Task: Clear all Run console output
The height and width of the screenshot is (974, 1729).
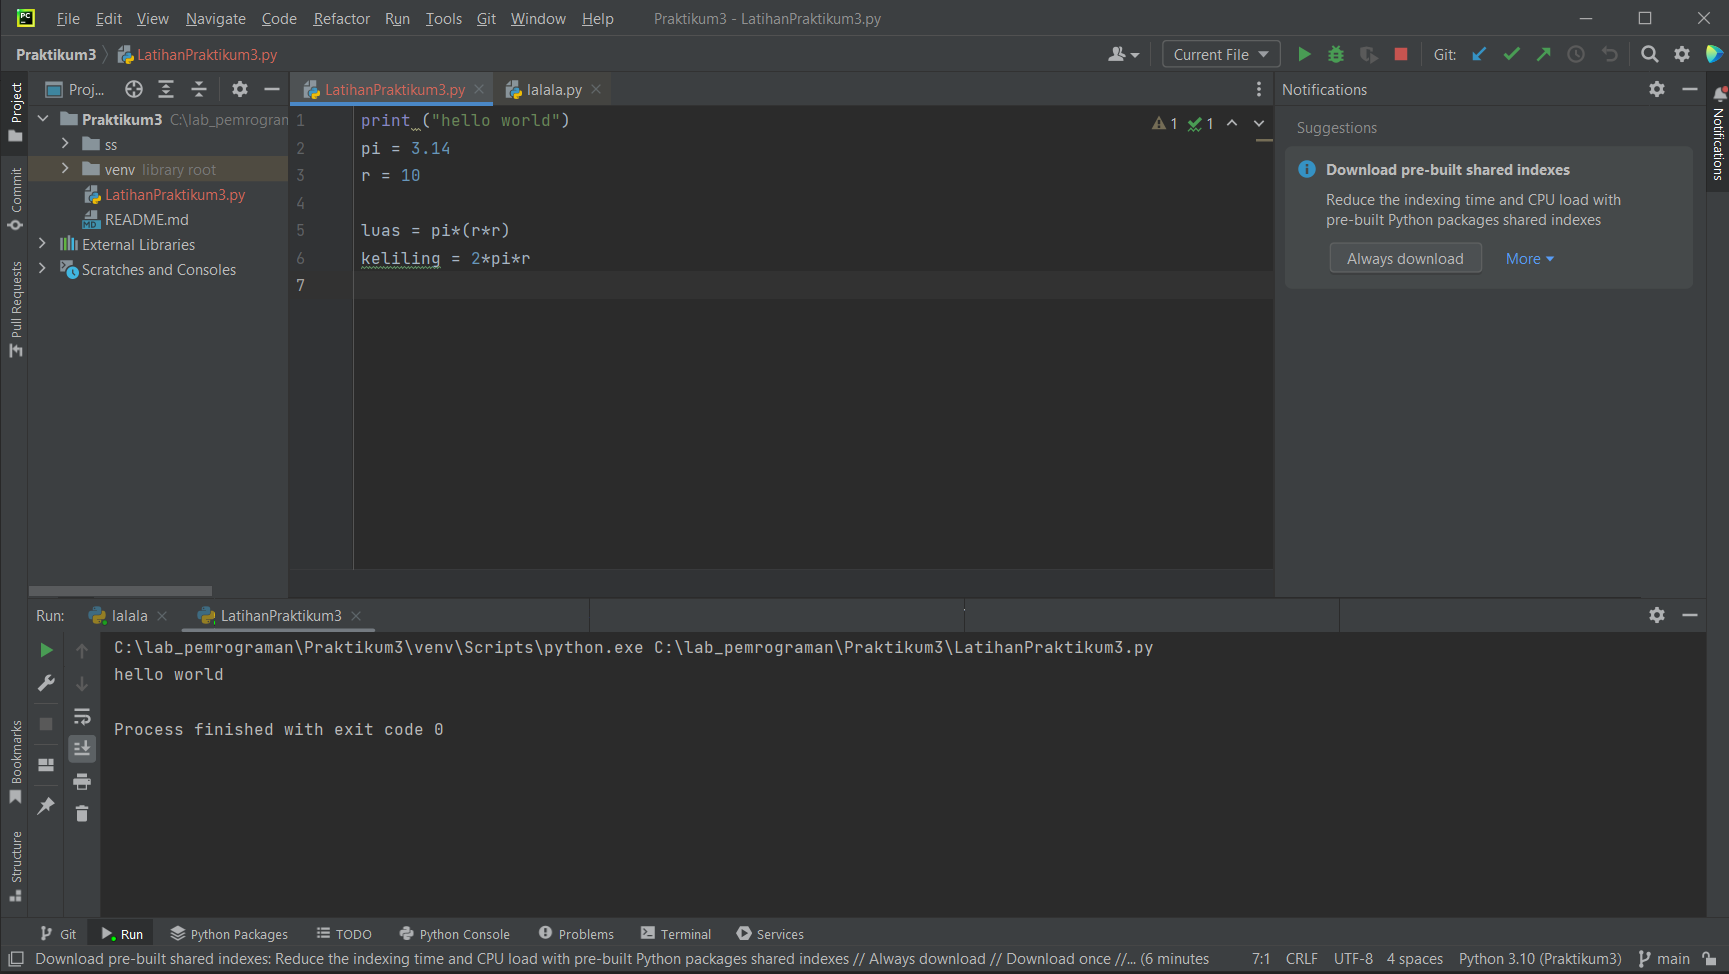Action: 82,813
